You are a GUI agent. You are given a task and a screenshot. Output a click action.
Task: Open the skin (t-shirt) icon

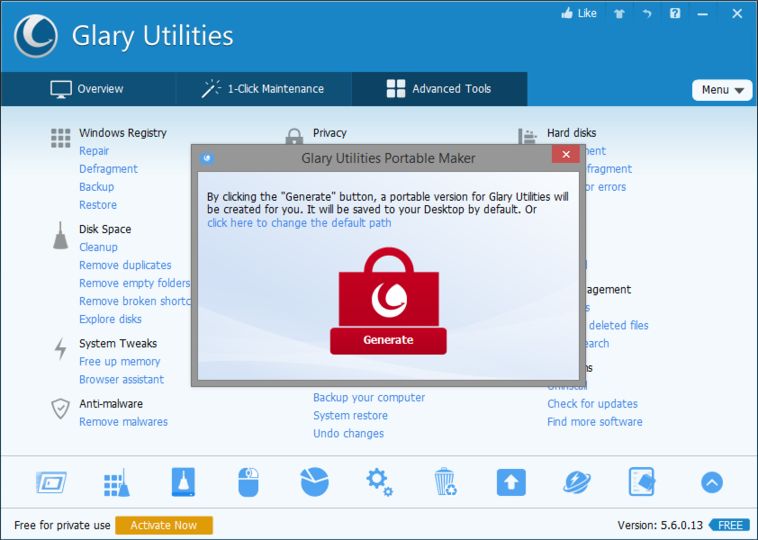point(619,14)
